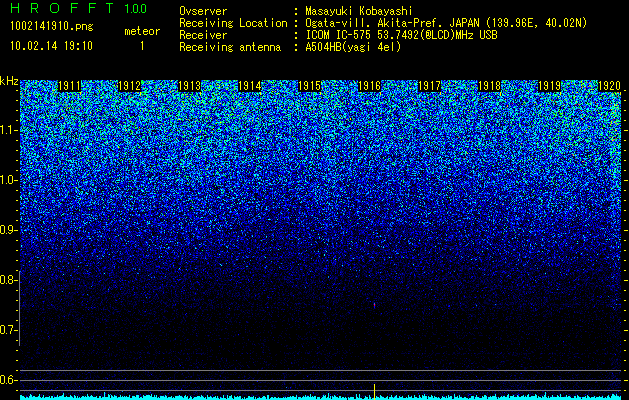This screenshot has width=629, height=400.
Task: Select the filename 1002141910.png
Action: pos(52,26)
